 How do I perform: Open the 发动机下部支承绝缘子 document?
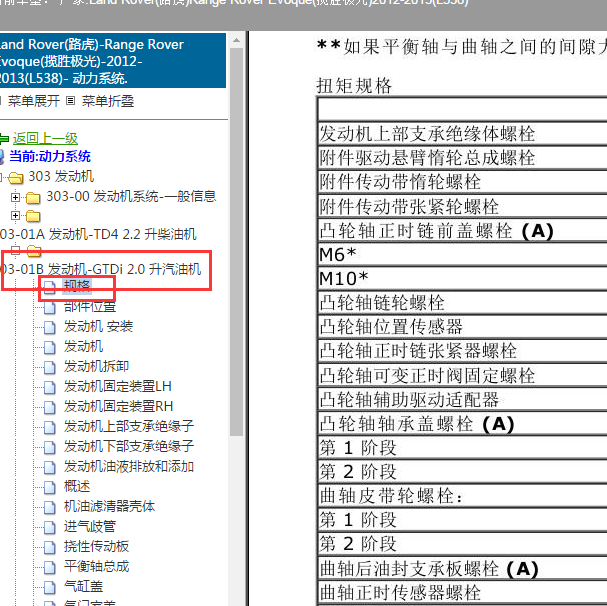129,446
